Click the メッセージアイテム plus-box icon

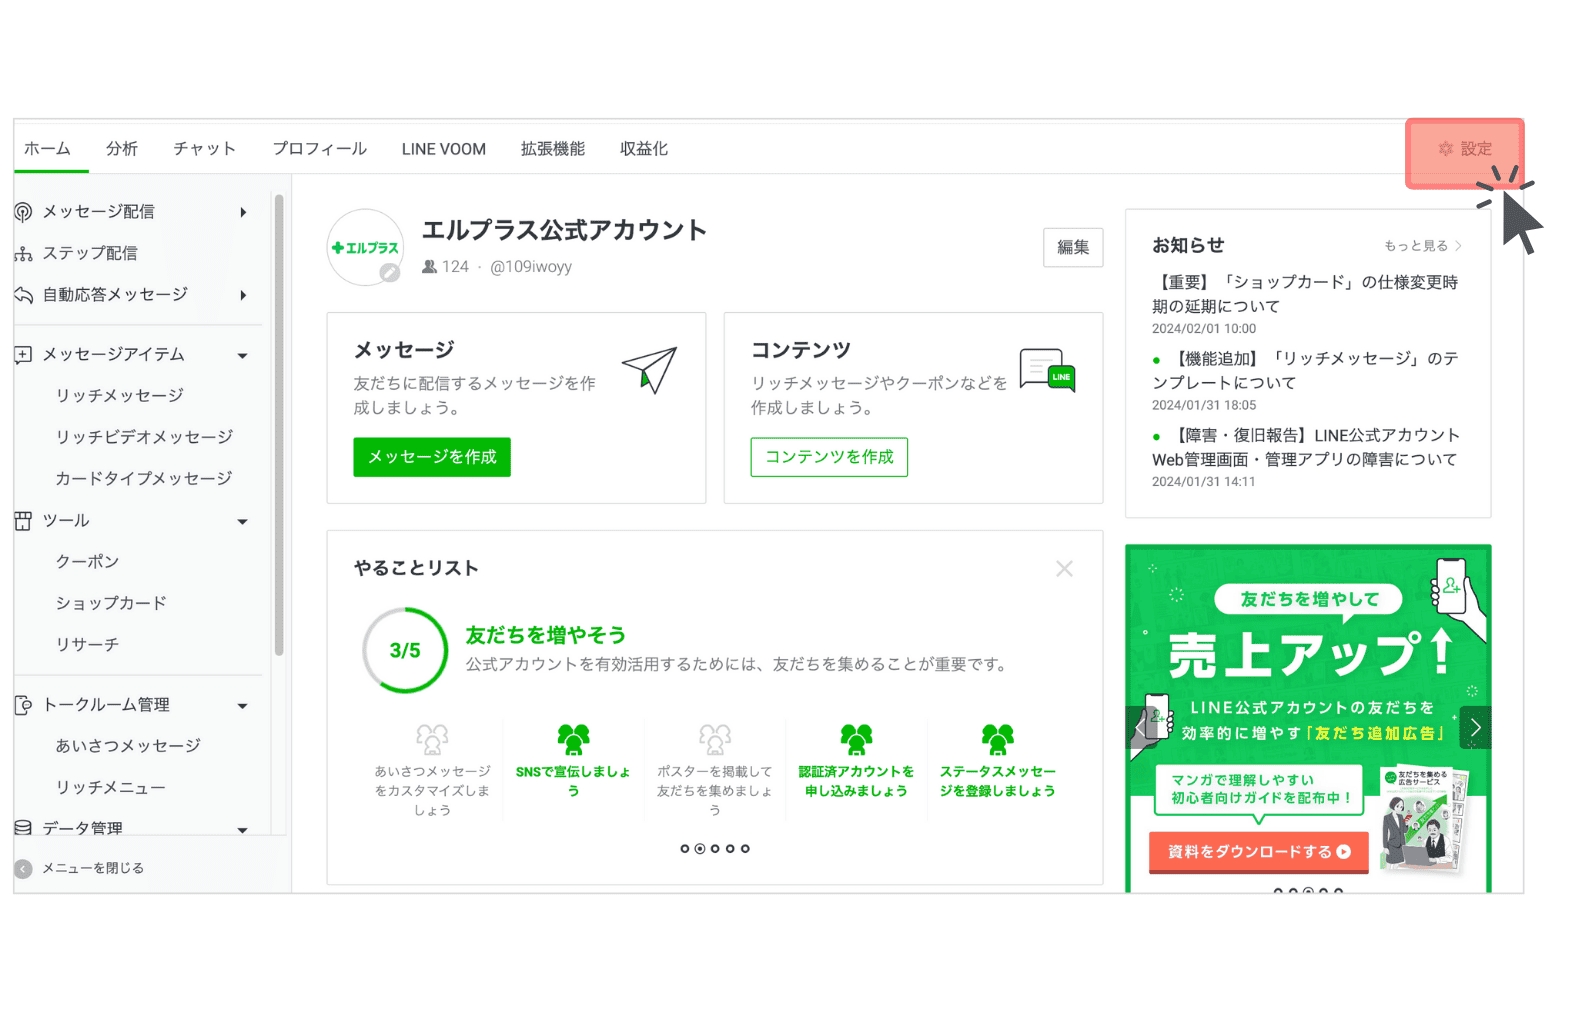click(23, 355)
